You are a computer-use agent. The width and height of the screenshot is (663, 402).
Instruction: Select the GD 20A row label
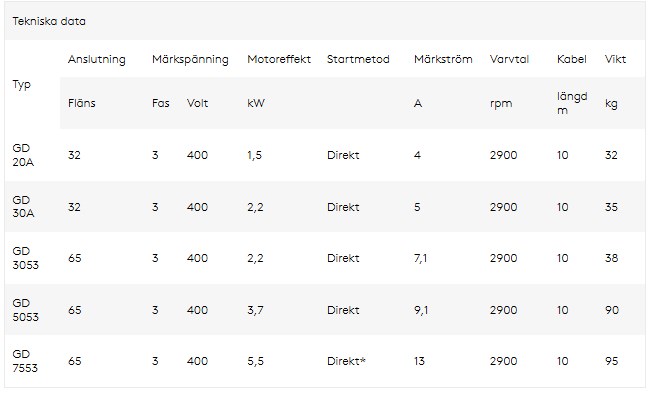23,155
